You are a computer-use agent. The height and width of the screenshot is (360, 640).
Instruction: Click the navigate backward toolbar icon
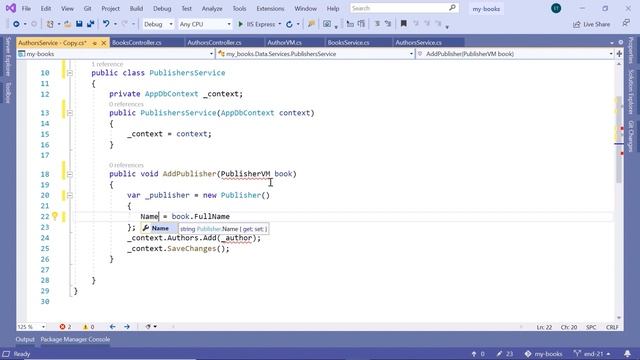(16, 24)
